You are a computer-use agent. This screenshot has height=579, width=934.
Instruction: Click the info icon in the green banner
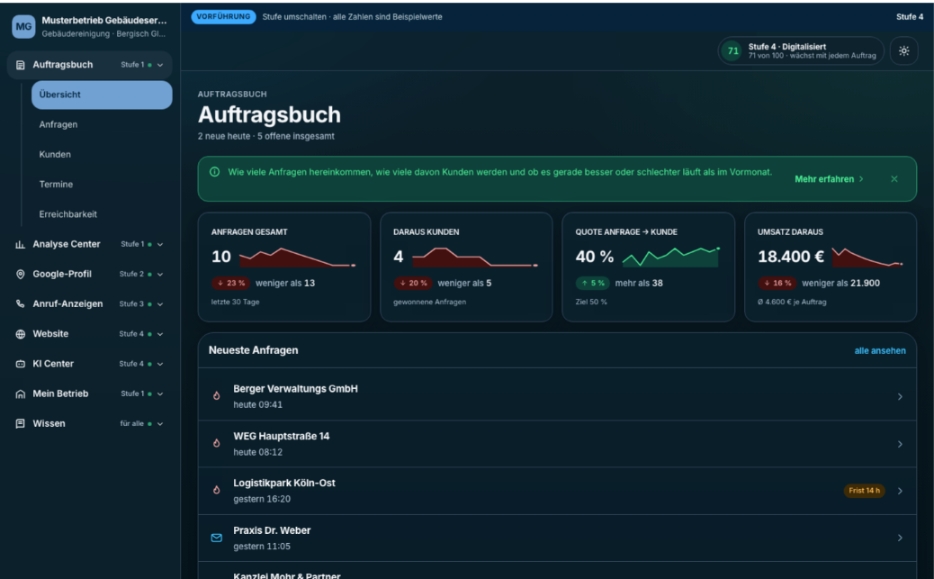coord(214,172)
